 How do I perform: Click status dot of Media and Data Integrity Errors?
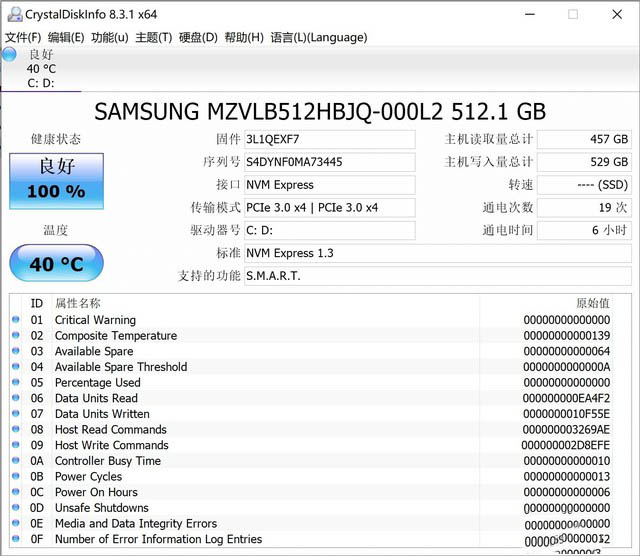[16, 523]
